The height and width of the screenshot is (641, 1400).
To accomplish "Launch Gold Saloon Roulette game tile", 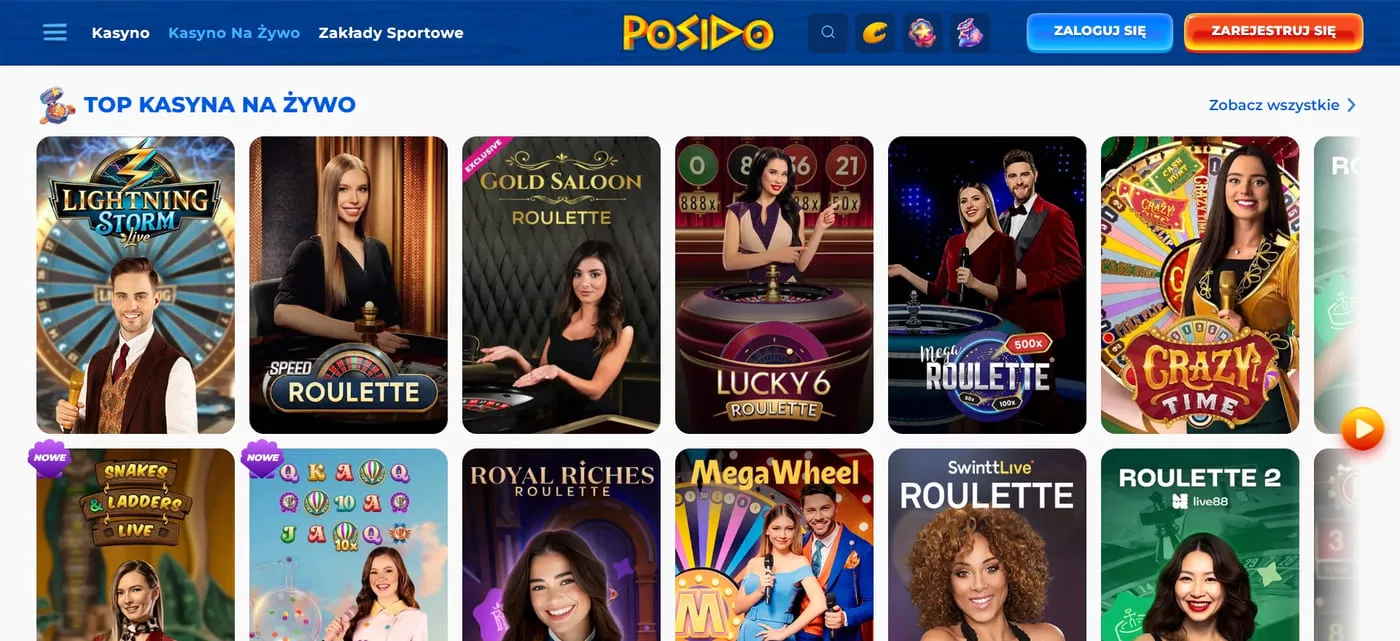I will (x=561, y=285).
